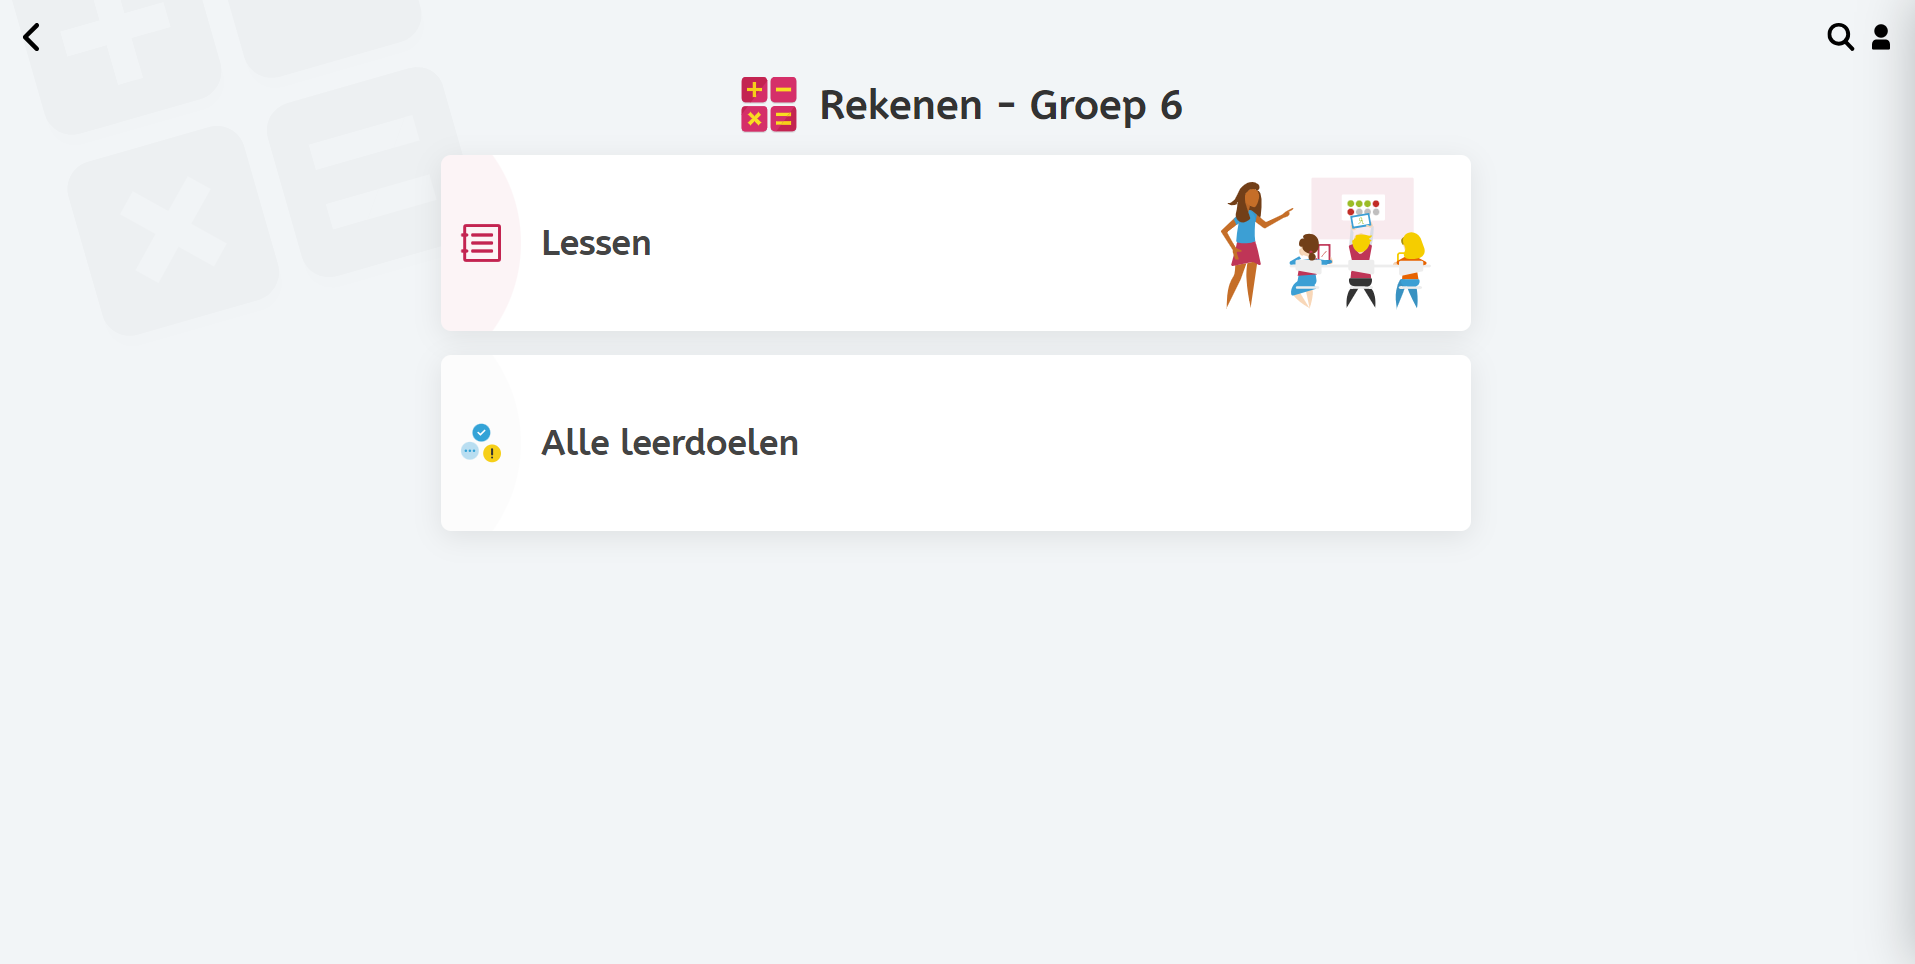Click the yellow-haired student on the right
This screenshot has height=964, width=1915.
click(1410, 268)
